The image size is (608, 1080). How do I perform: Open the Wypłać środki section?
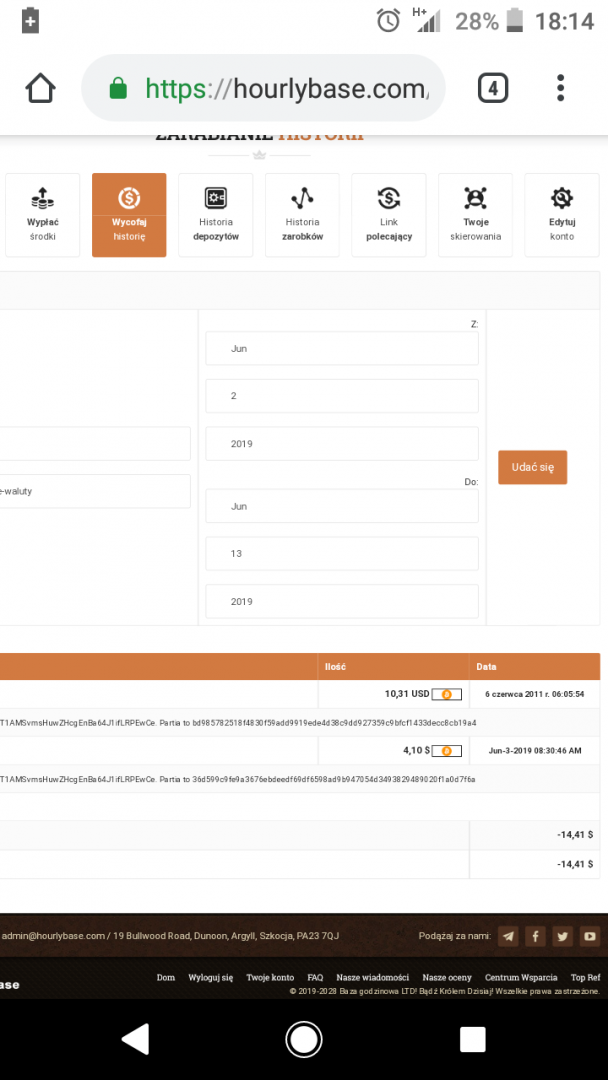pos(43,215)
